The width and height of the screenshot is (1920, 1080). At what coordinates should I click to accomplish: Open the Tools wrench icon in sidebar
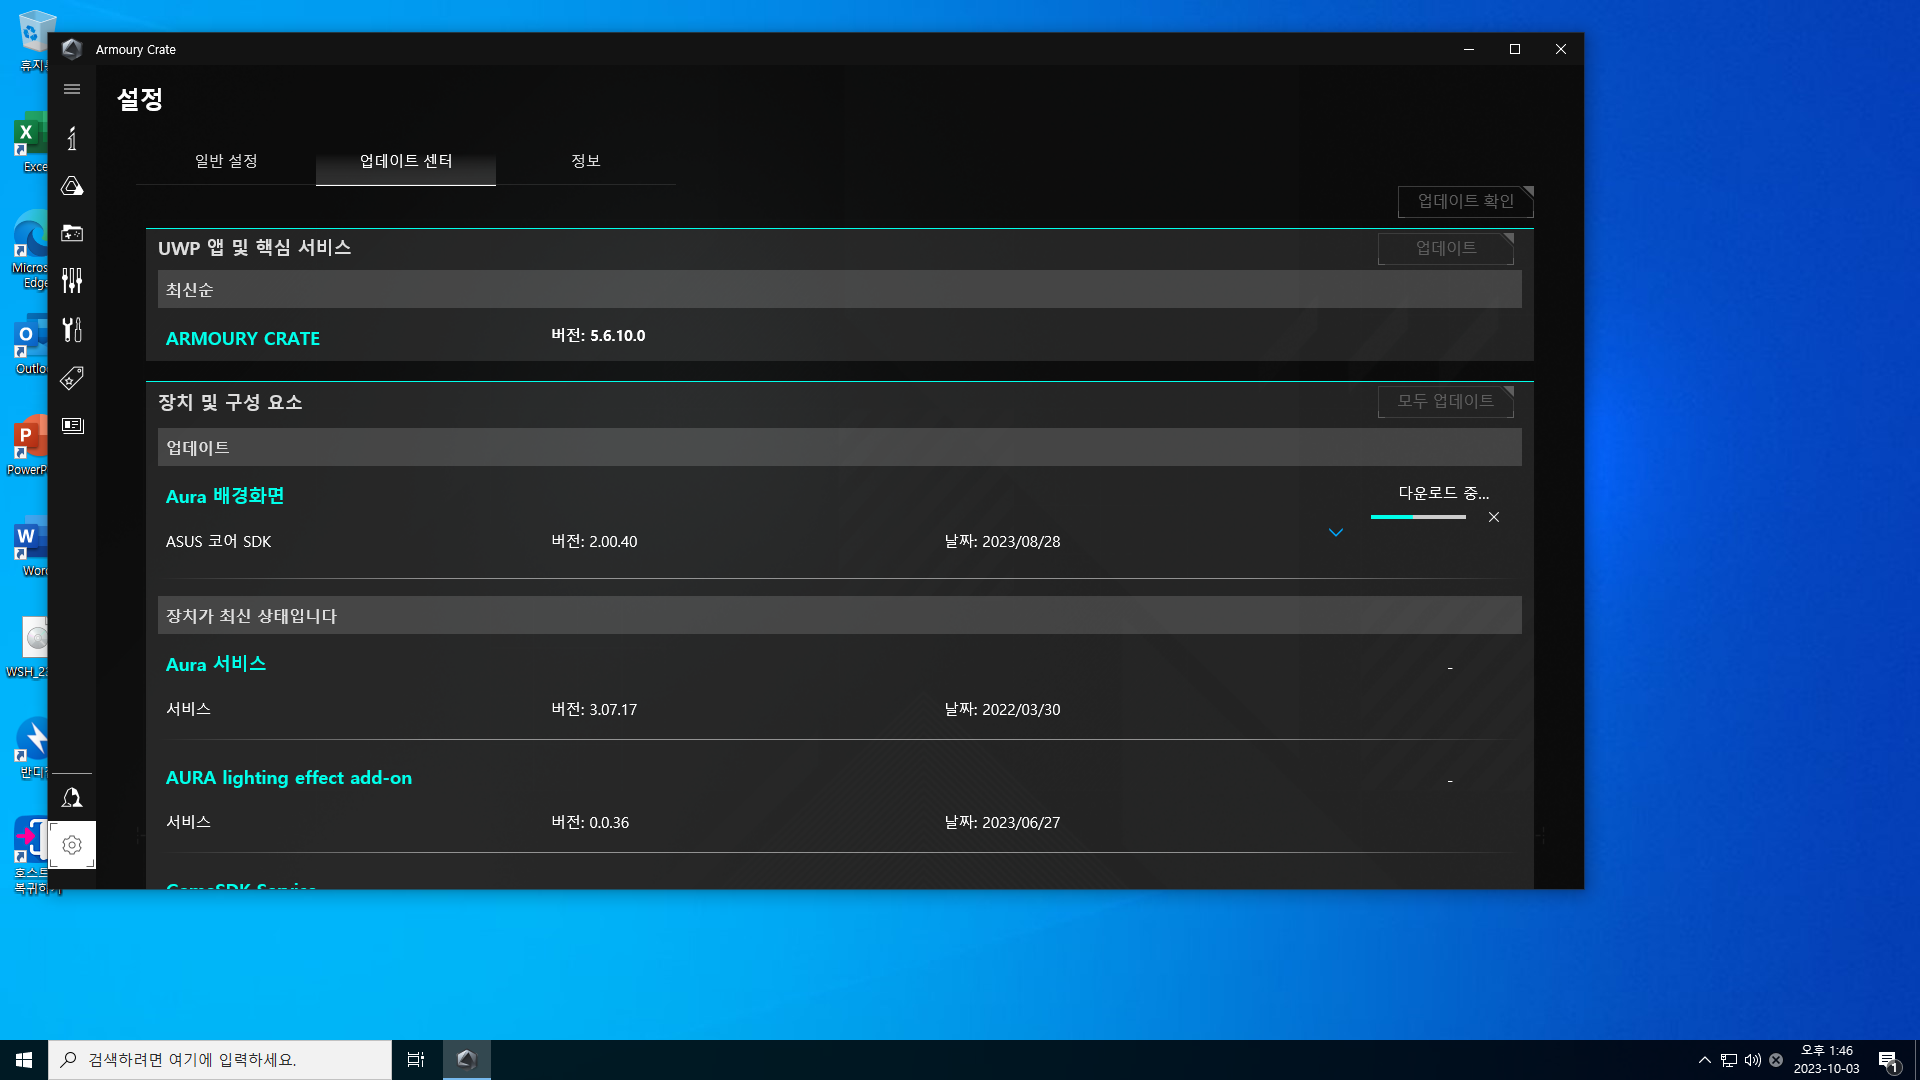click(72, 329)
